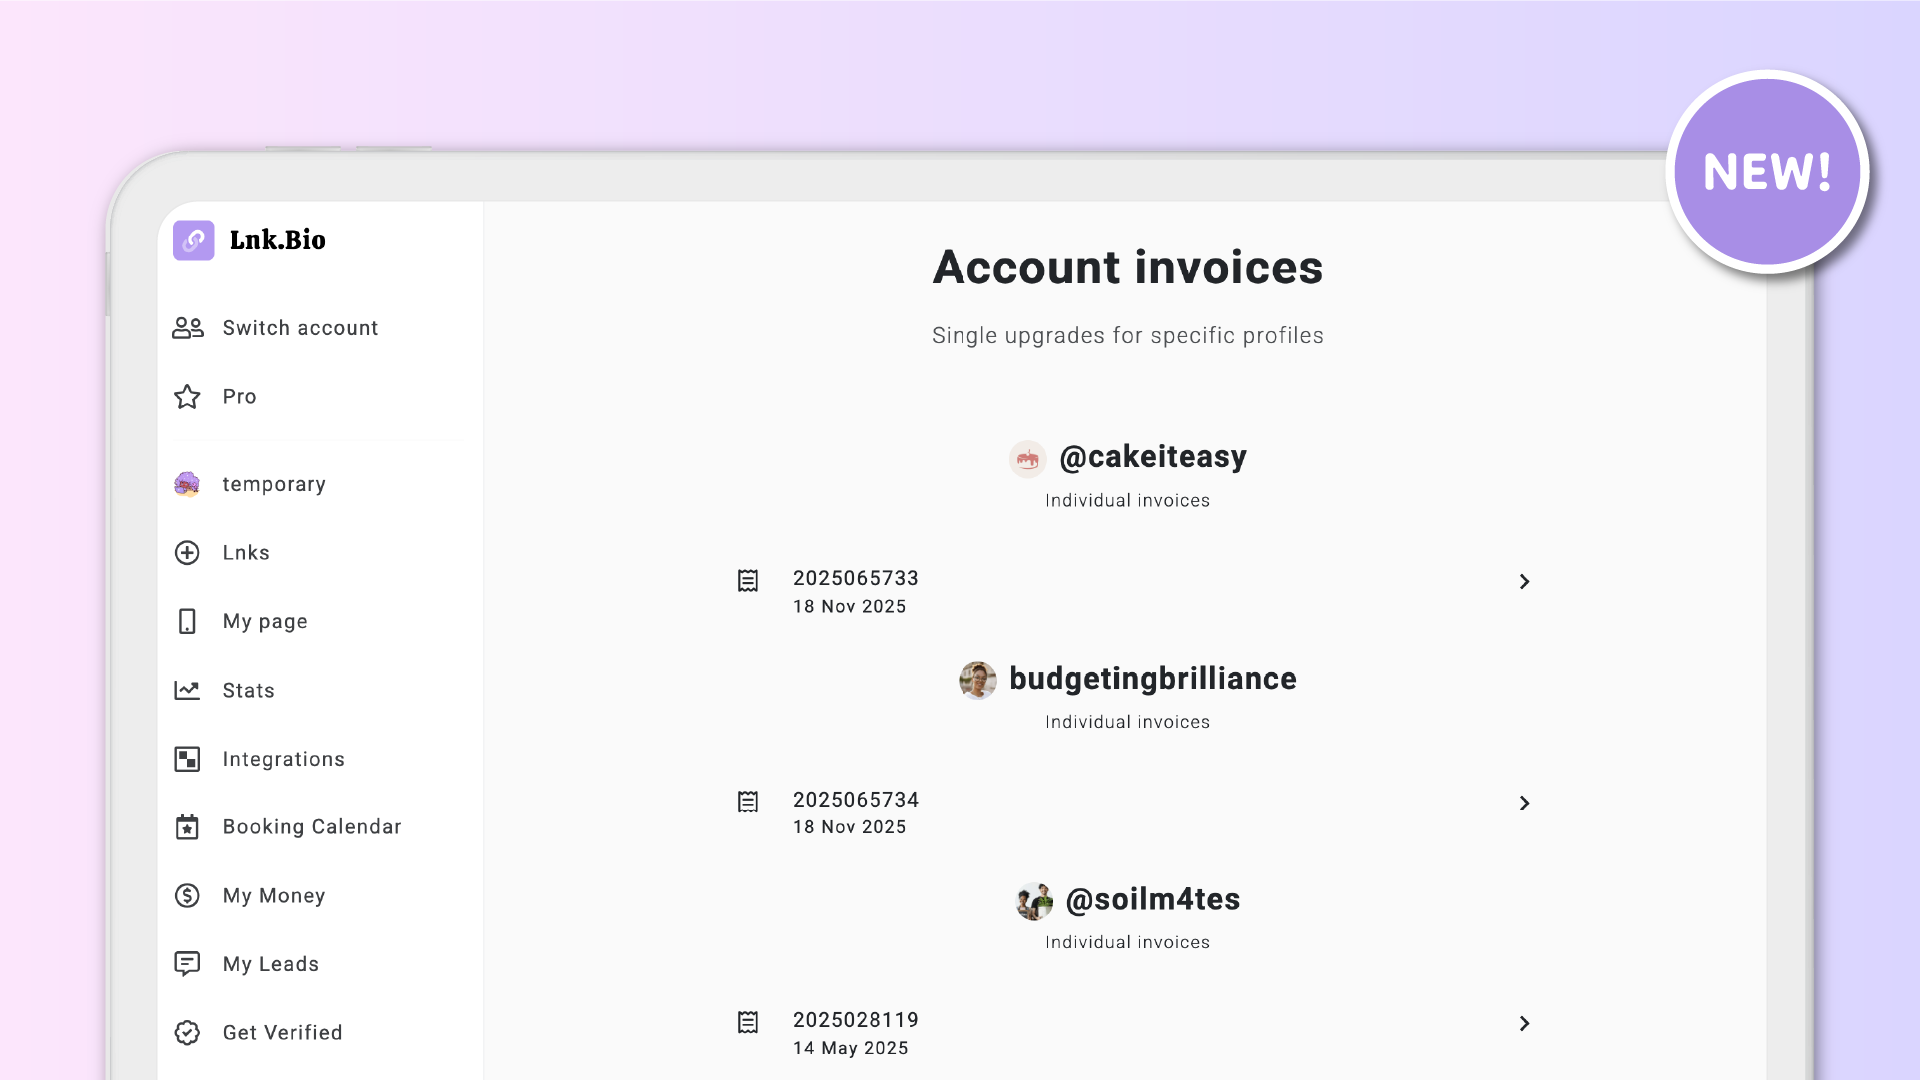The height and width of the screenshot is (1080, 1920).
Task: Click the Get Verified badge icon
Action: pos(187,1032)
